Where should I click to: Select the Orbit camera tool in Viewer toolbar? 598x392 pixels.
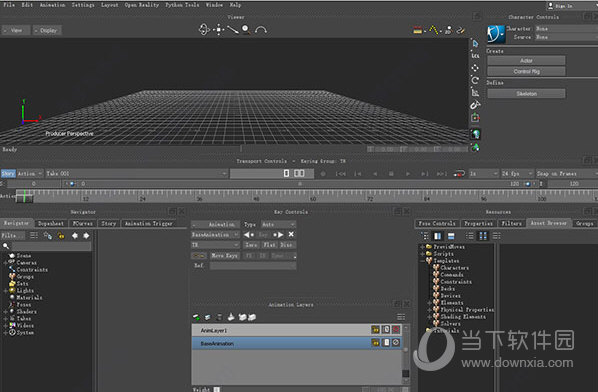click(204, 29)
